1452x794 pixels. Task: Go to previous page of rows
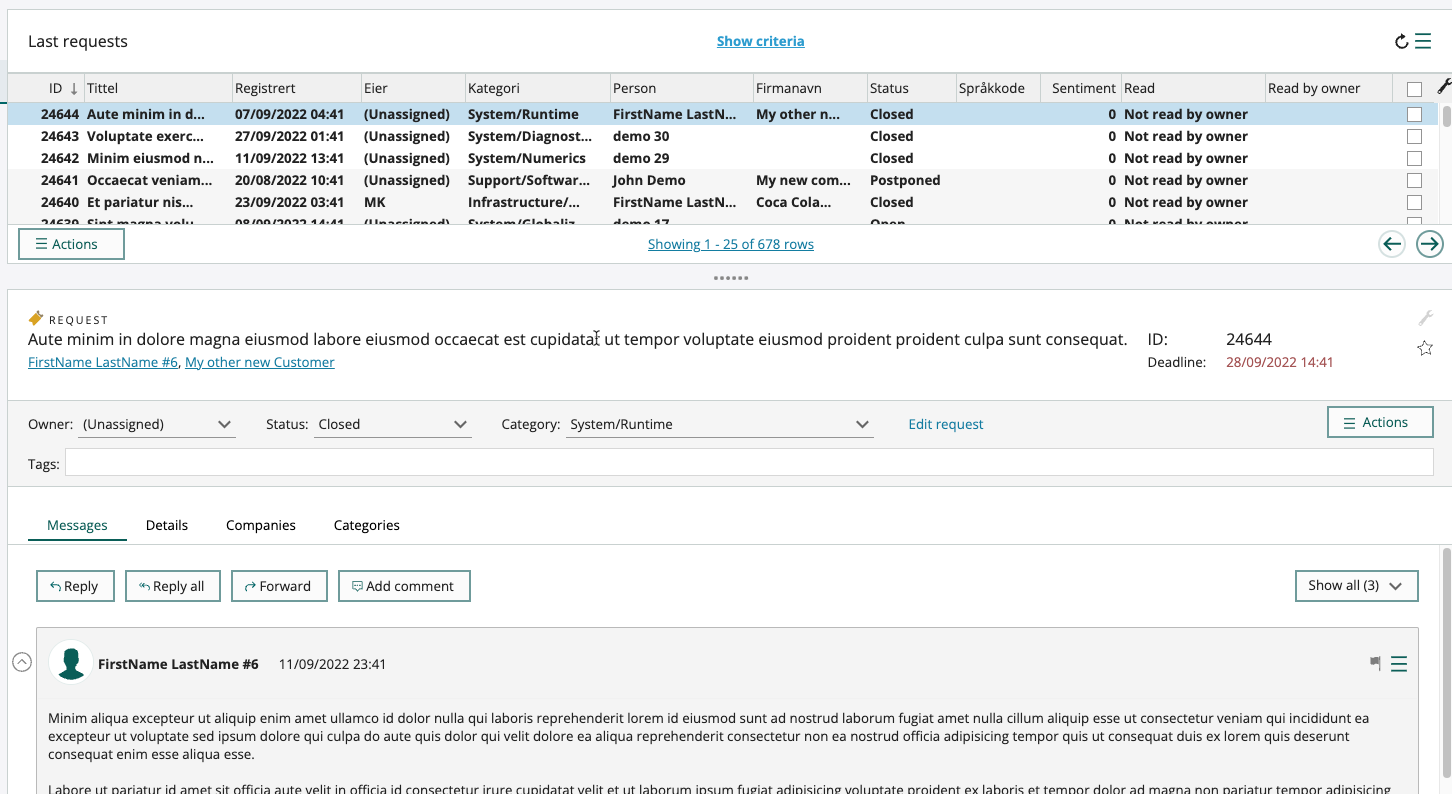pyautogui.click(x=1392, y=244)
